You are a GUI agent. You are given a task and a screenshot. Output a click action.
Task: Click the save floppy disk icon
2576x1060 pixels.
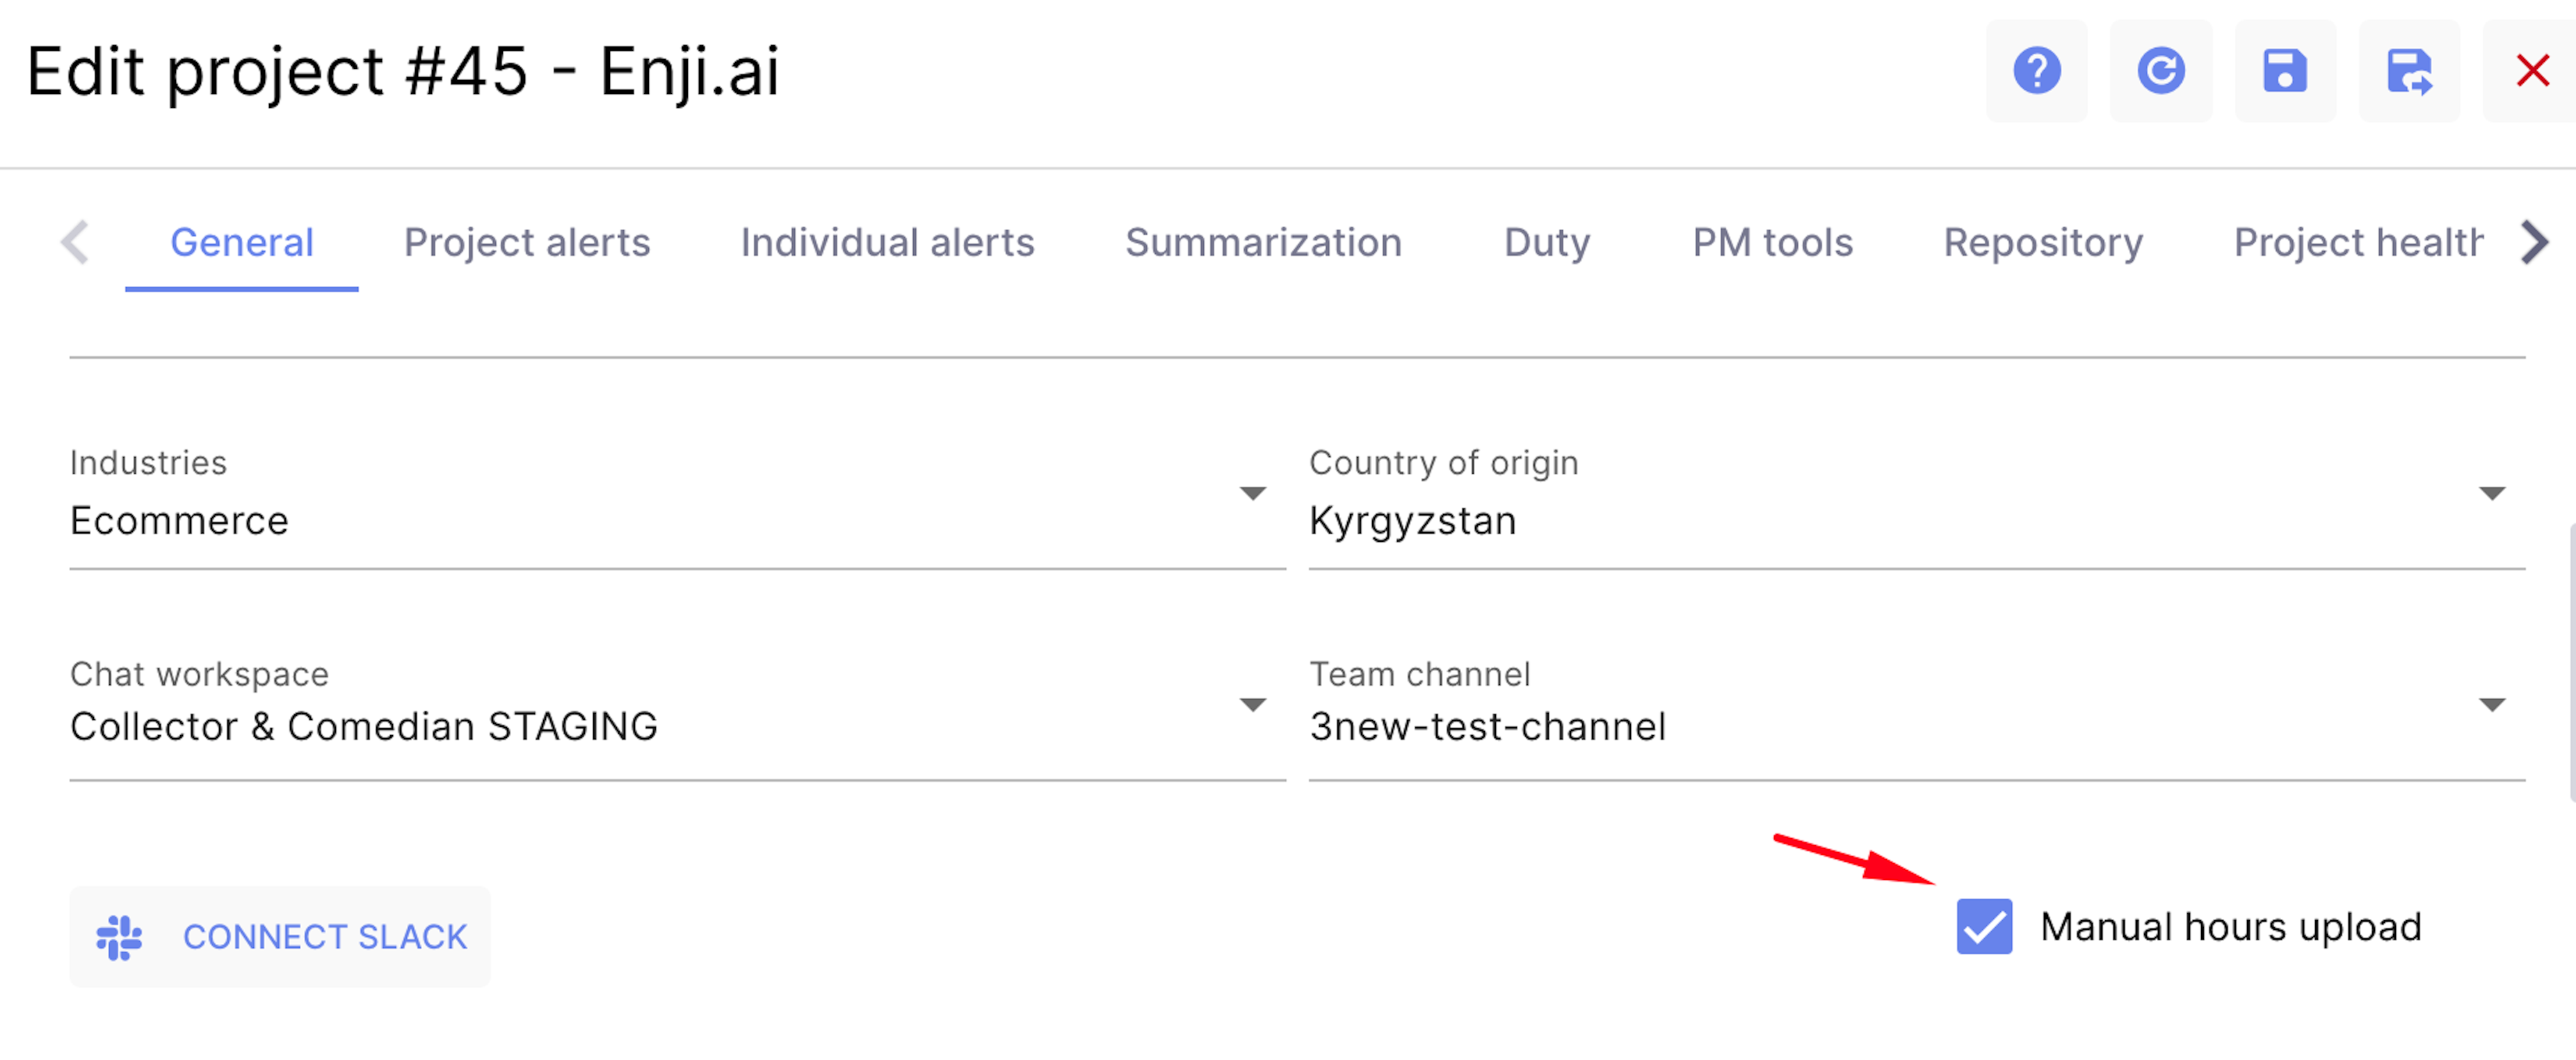2285,71
